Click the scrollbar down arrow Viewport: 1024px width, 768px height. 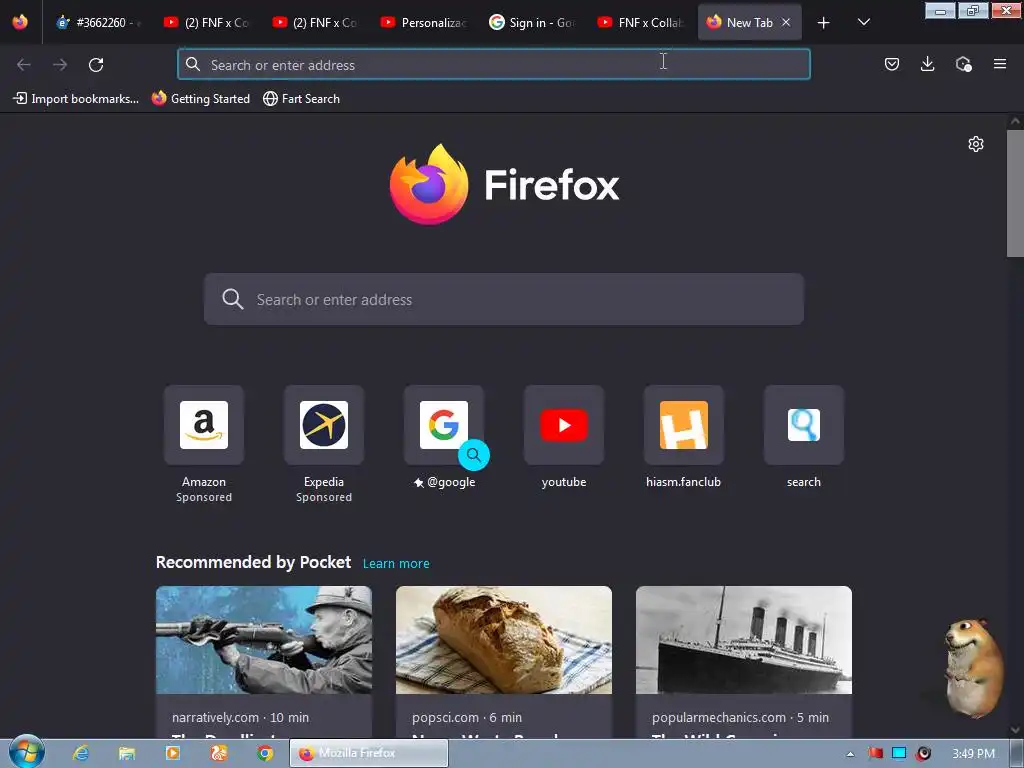pyautogui.click(x=1015, y=730)
